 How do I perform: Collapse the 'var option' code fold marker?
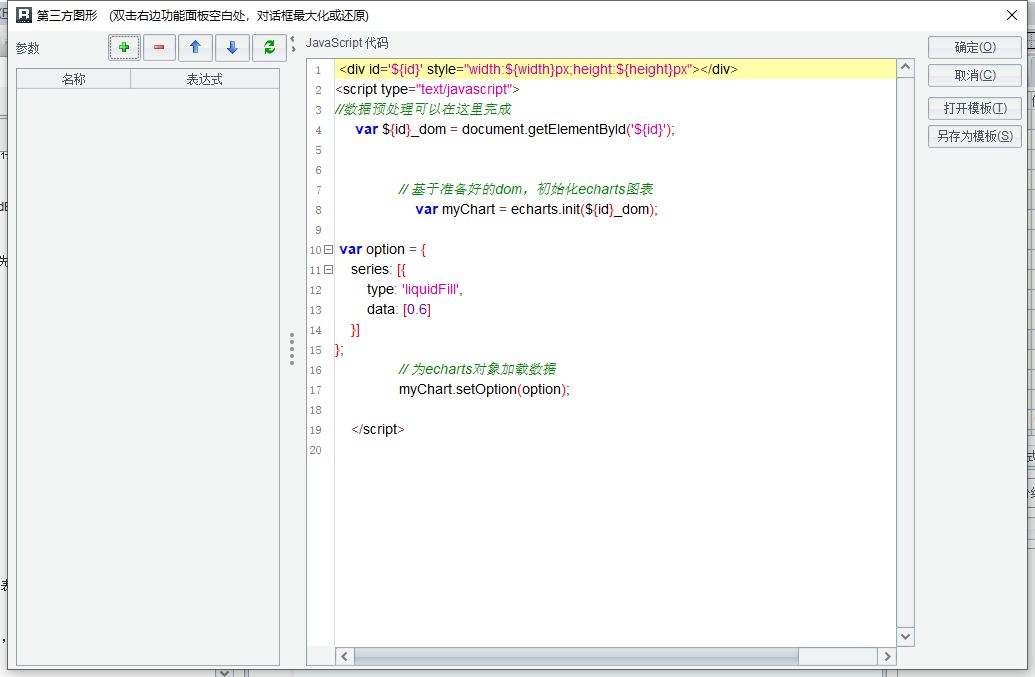(328, 250)
